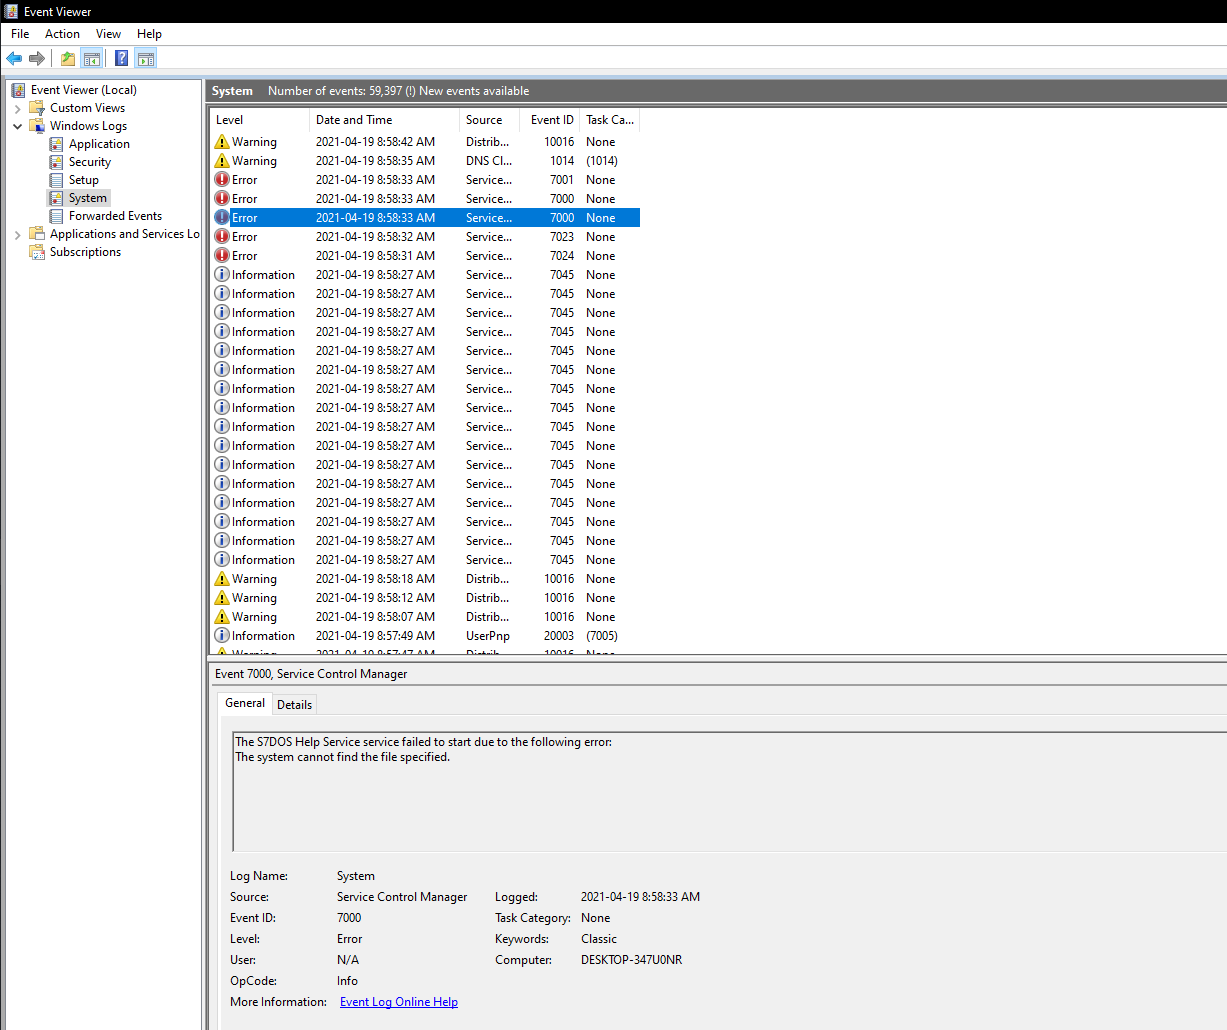
Task: Collapse the Windows Logs tree node
Action: (x=17, y=126)
